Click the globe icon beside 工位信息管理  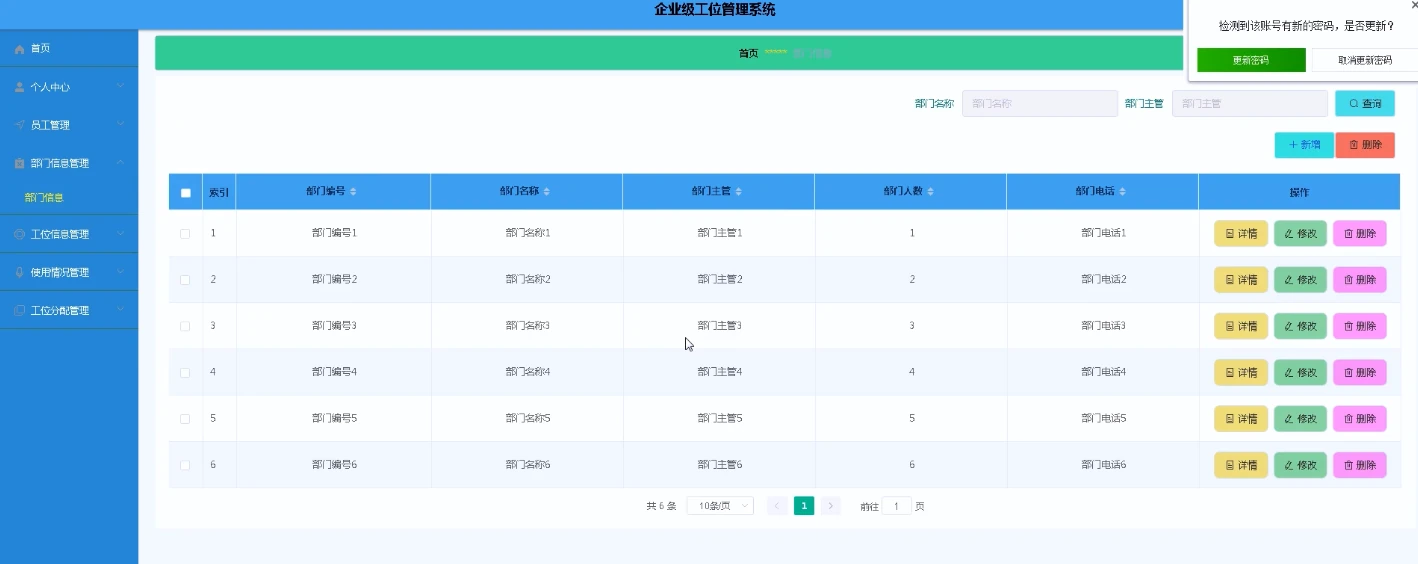click(x=19, y=234)
